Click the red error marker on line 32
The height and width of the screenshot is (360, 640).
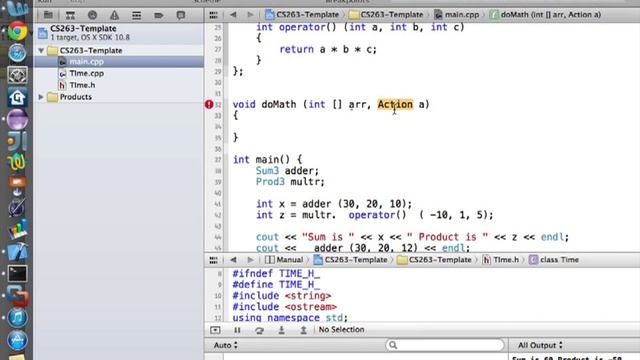(209, 104)
